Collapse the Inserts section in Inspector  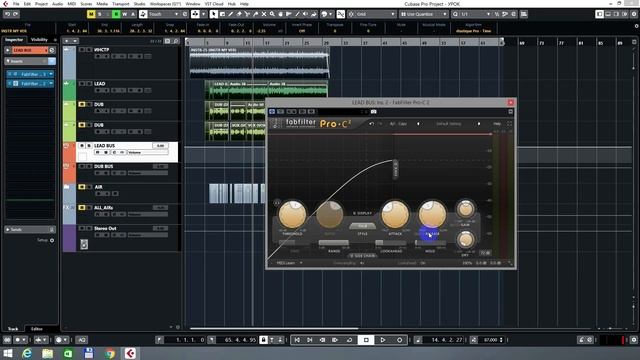coord(8,61)
